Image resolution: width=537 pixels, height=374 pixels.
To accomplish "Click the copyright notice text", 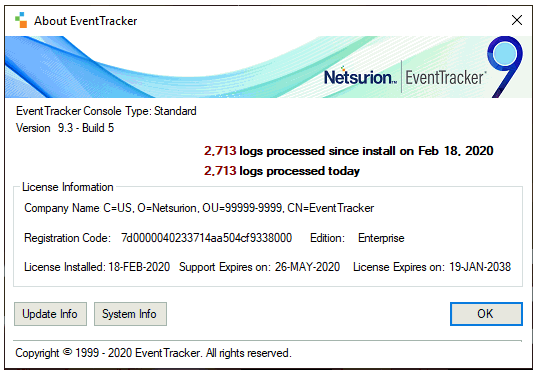I will [x=153, y=353].
